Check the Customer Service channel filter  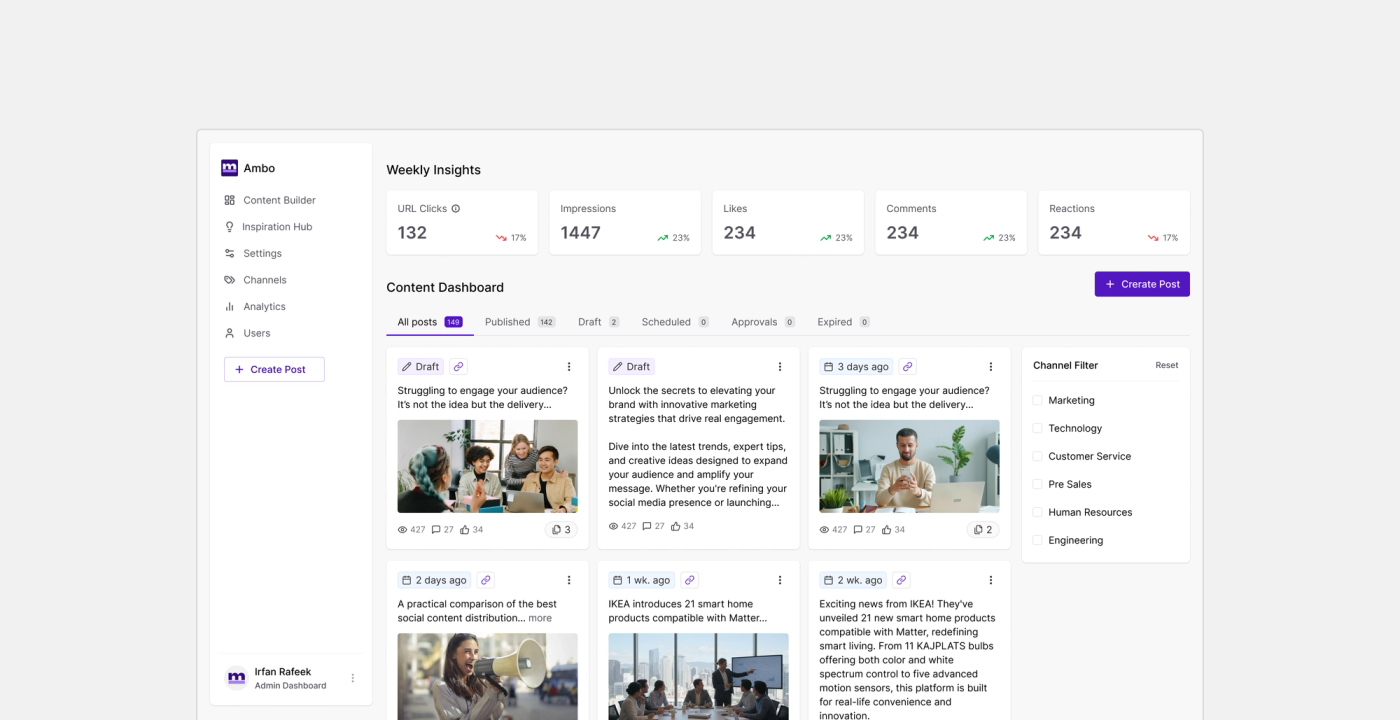1038,456
